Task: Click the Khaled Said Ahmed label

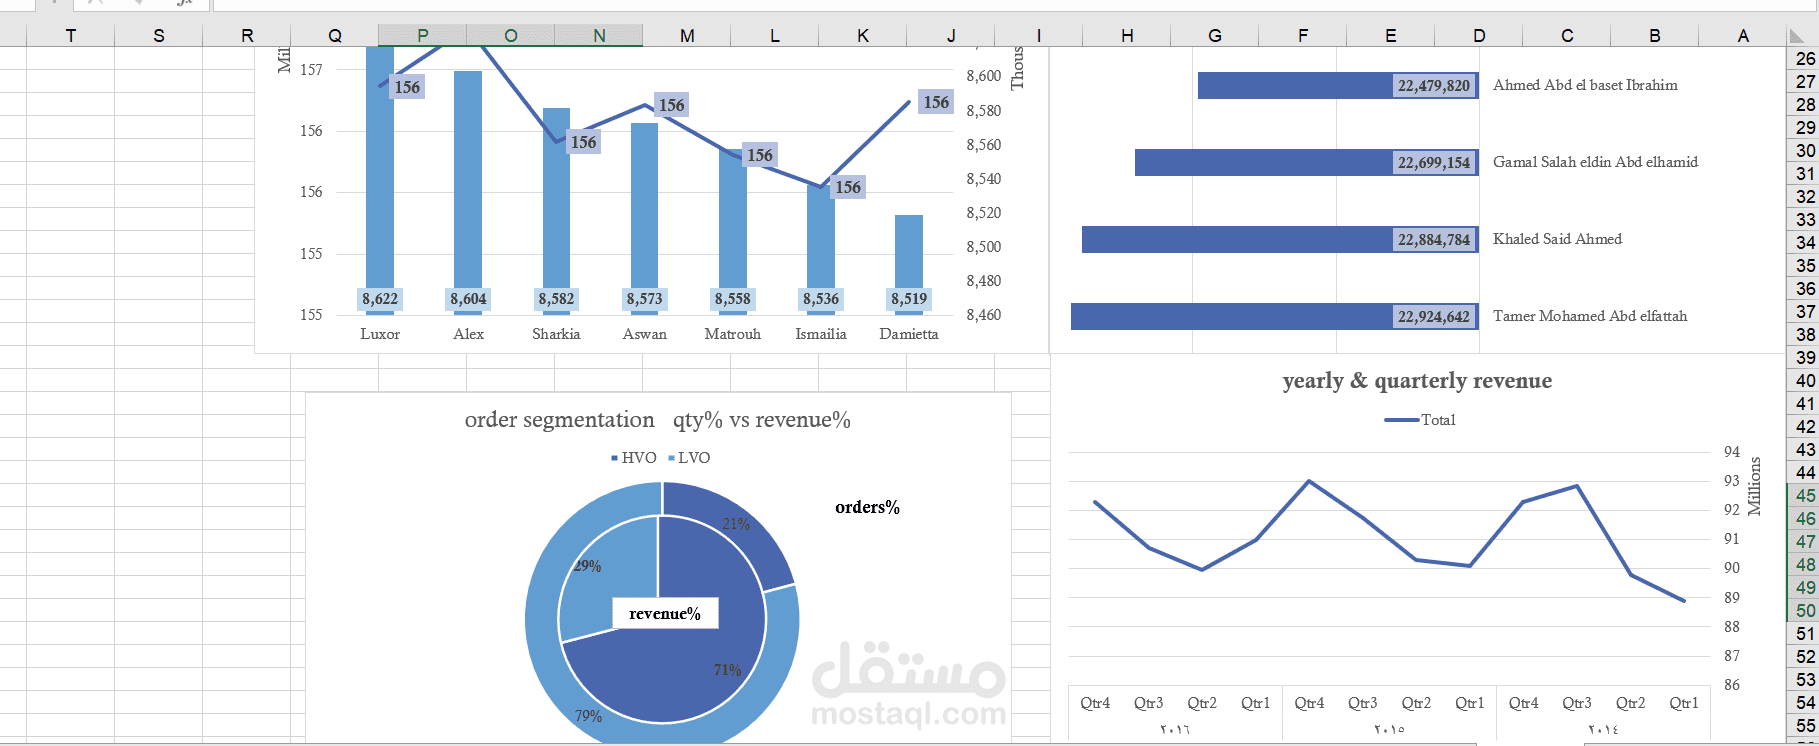Action: point(1557,239)
